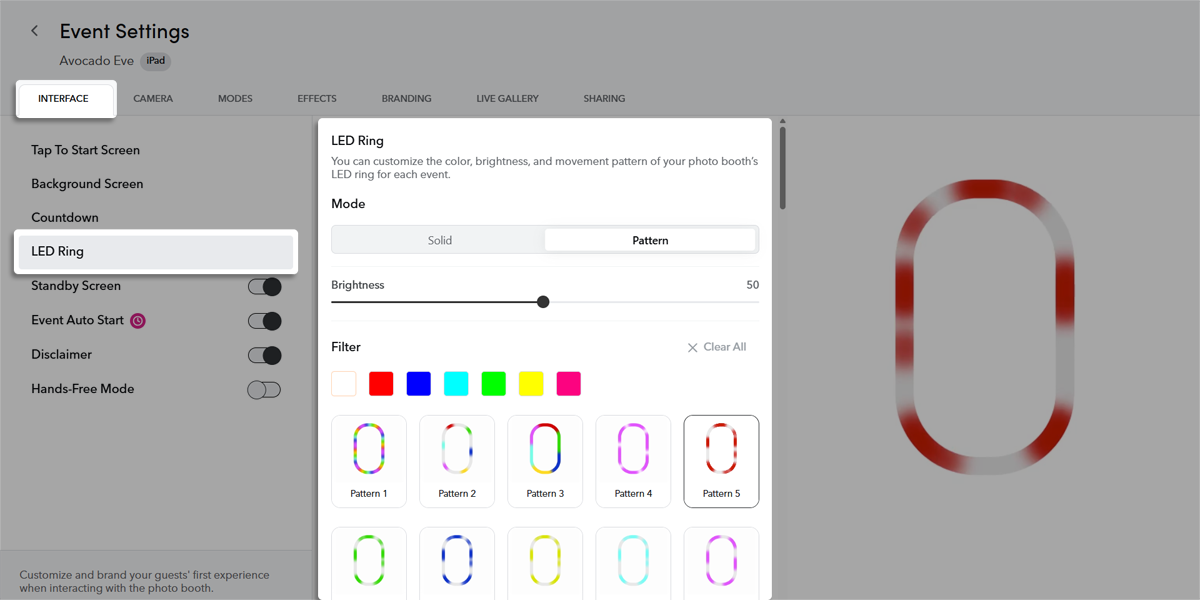1200x600 pixels.
Task: Open the EFFECTS tab
Action: (316, 98)
